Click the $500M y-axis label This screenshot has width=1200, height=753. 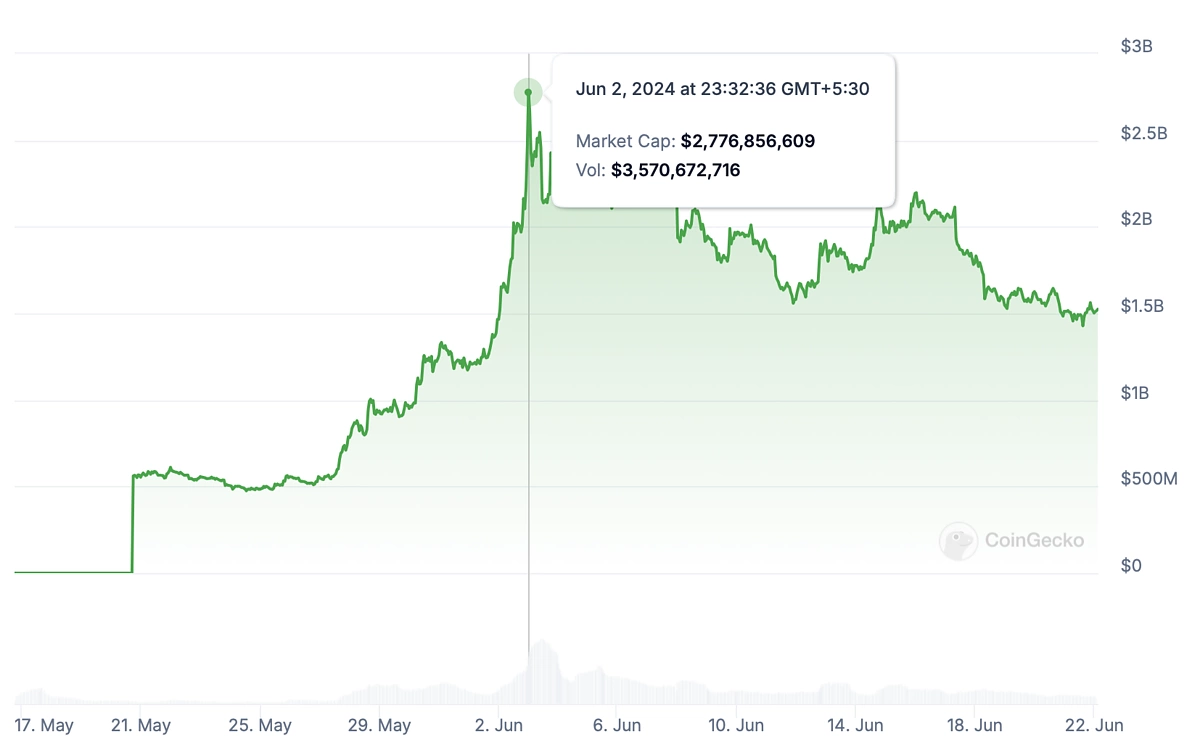click(x=1150, y=479)
